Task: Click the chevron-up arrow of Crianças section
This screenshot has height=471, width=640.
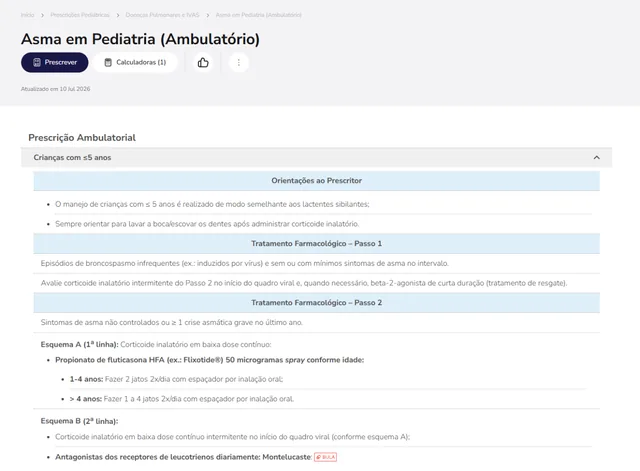Action: [596, 158]
